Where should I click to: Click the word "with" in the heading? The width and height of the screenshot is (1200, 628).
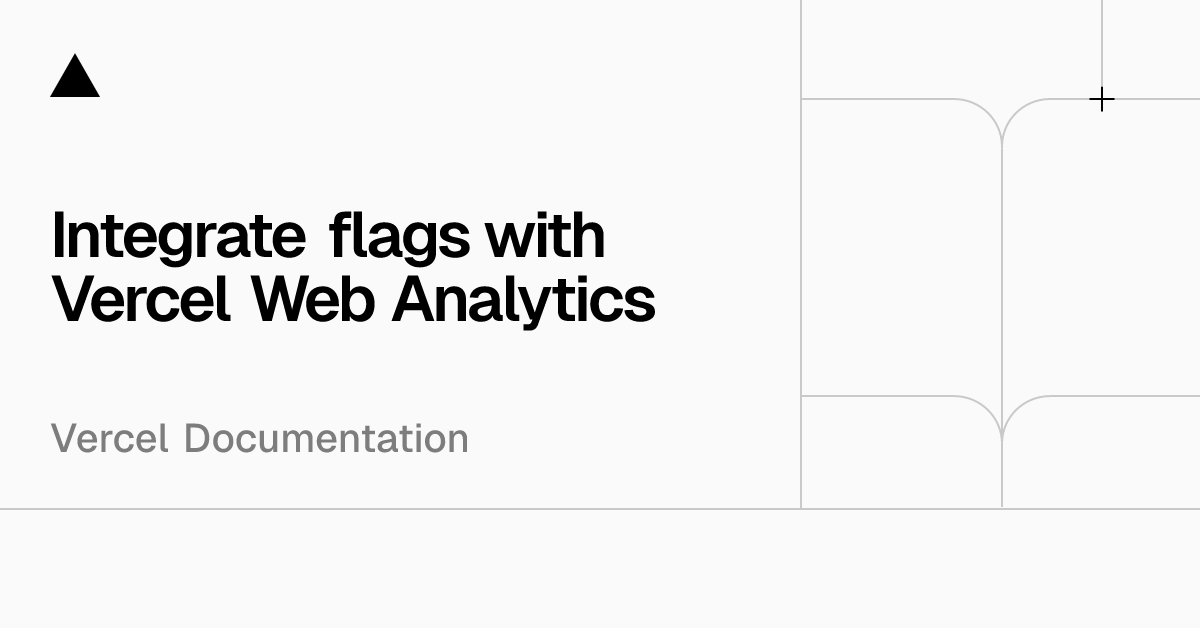tap(545, 234)
